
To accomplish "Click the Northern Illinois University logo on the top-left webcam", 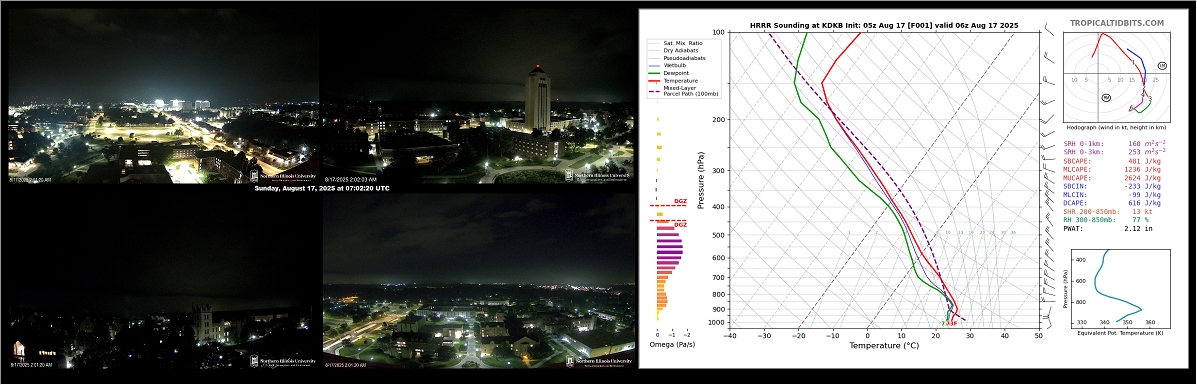I will 282,177.
